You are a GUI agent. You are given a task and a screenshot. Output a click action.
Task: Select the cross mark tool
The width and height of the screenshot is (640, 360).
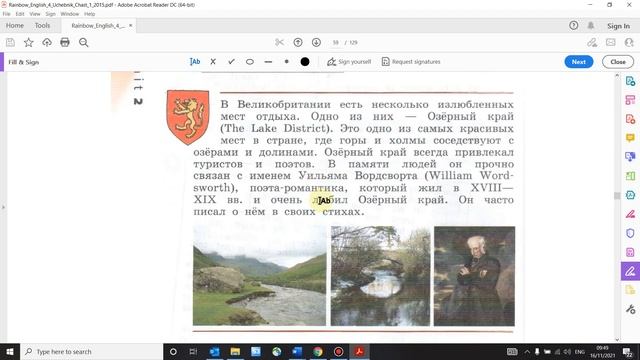(x=213, y=62)
